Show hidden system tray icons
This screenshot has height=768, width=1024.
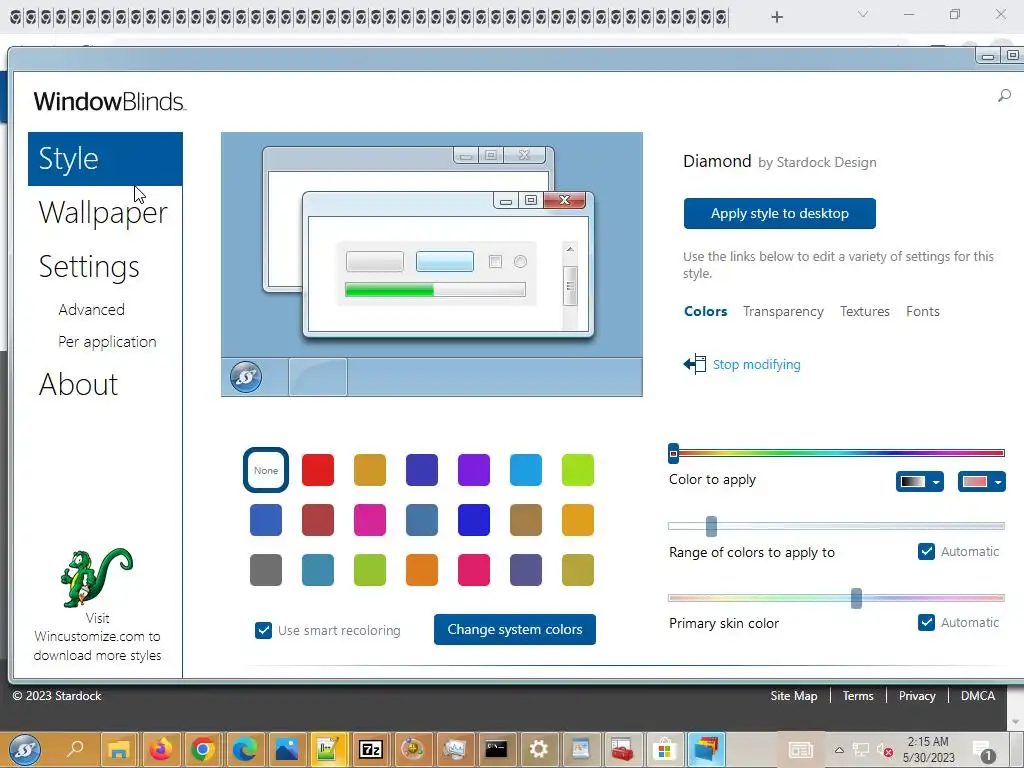click(x=839, y=750)
